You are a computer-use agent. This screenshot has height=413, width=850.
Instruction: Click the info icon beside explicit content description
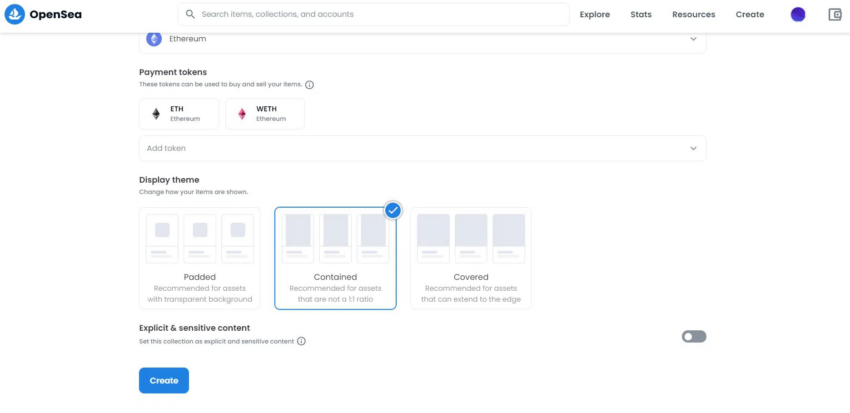pyautogui.click(x=301, y=341)
